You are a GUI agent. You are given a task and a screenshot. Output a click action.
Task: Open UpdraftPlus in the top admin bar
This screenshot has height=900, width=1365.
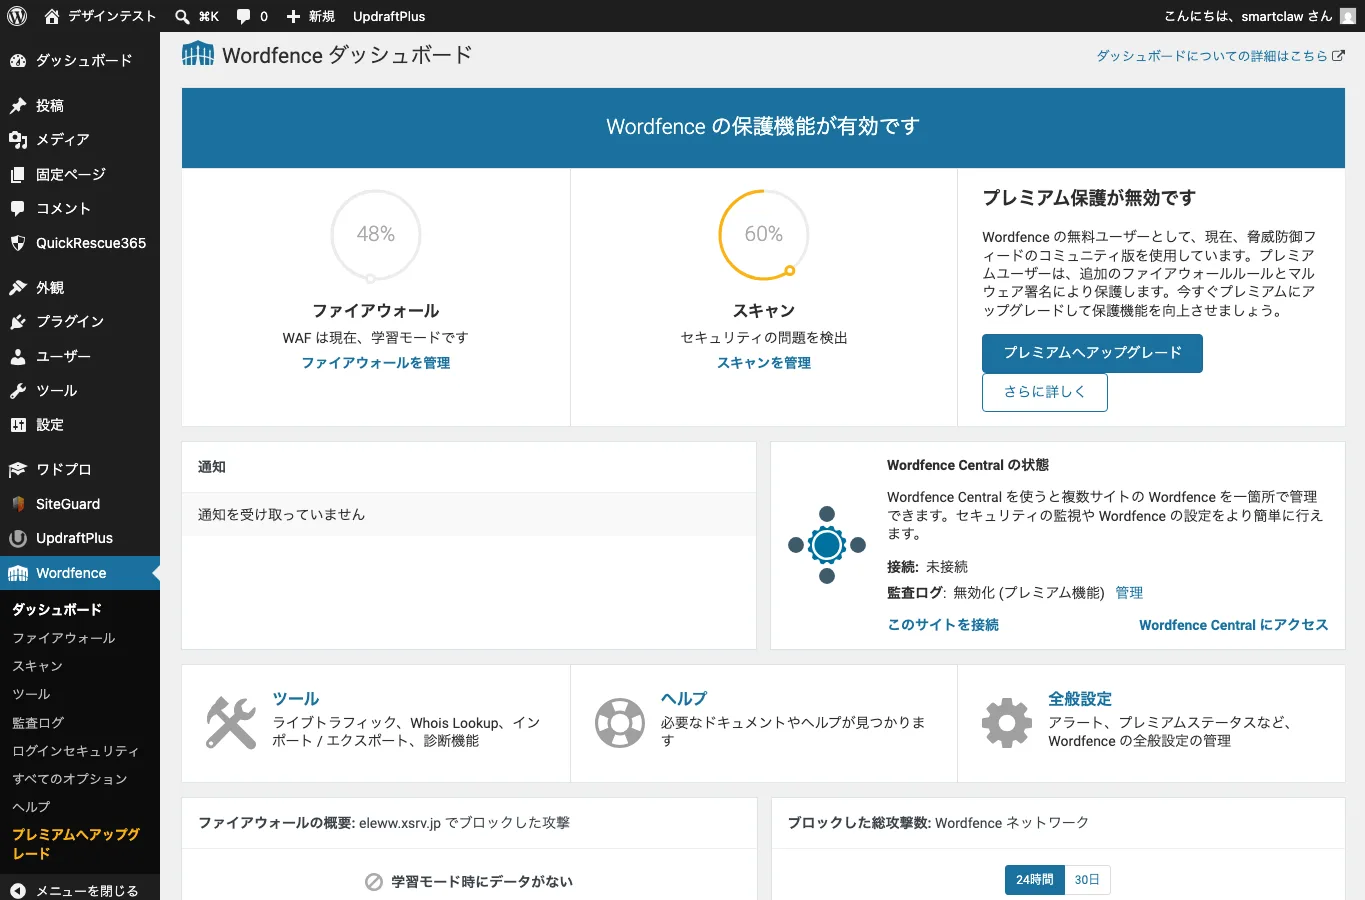tap(389, 16)
